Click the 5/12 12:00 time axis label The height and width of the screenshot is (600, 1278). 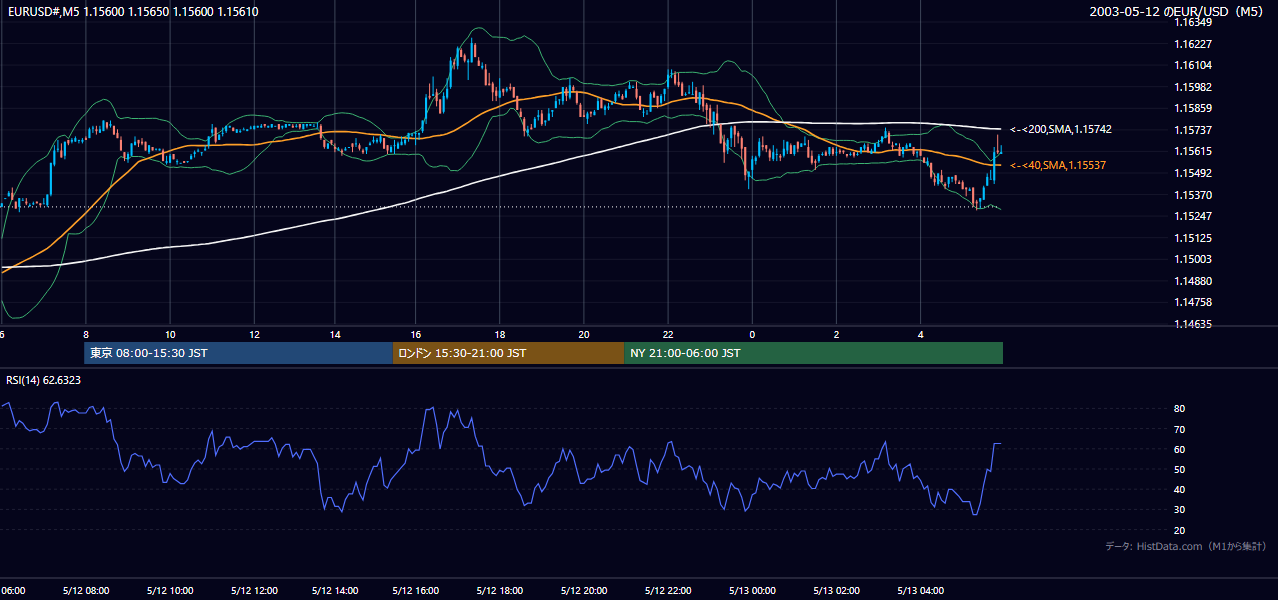(x=254, y=591)
